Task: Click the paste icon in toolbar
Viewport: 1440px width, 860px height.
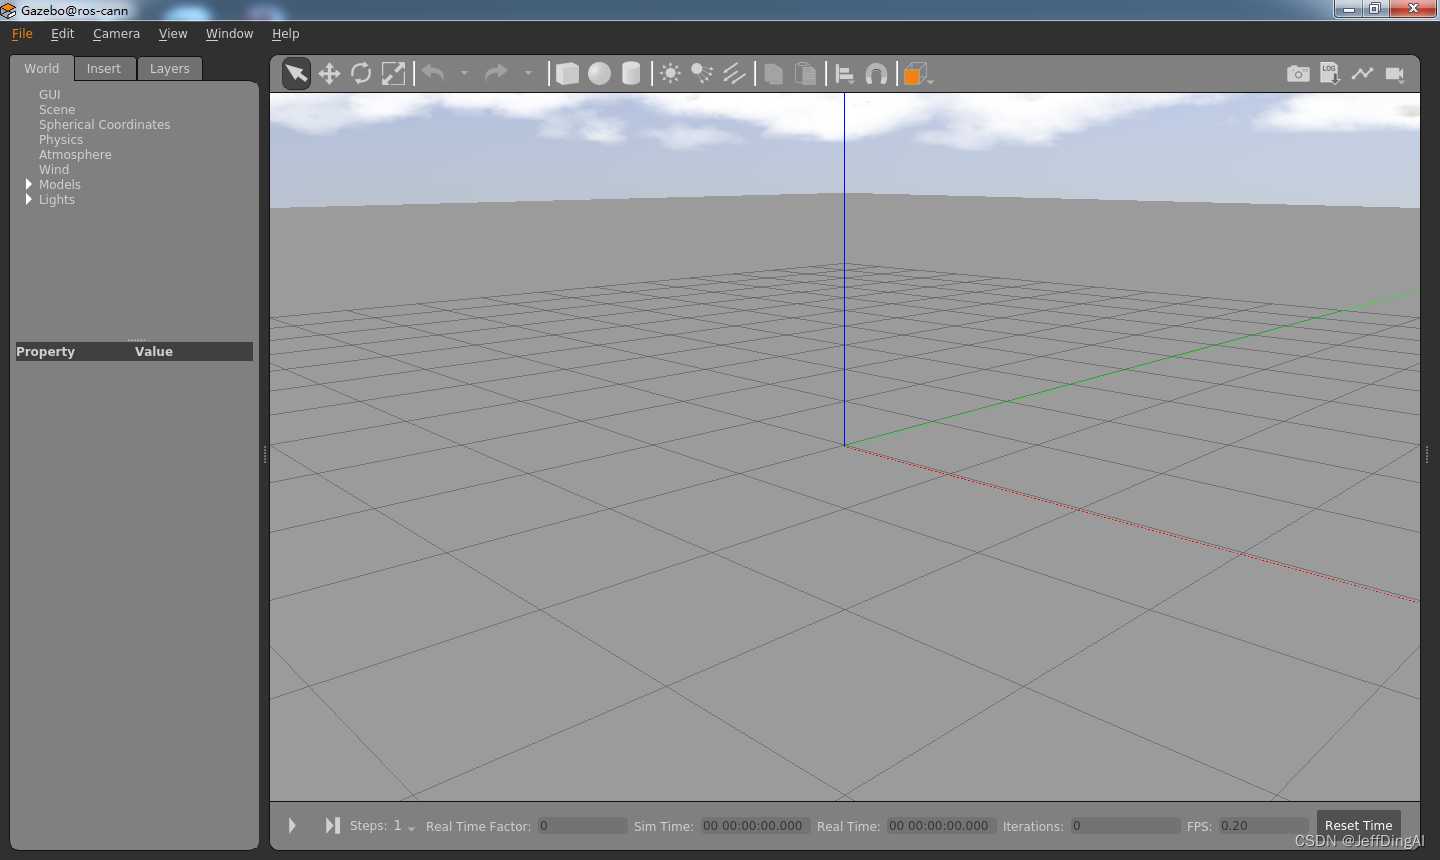Action: (x=805, y=74)
